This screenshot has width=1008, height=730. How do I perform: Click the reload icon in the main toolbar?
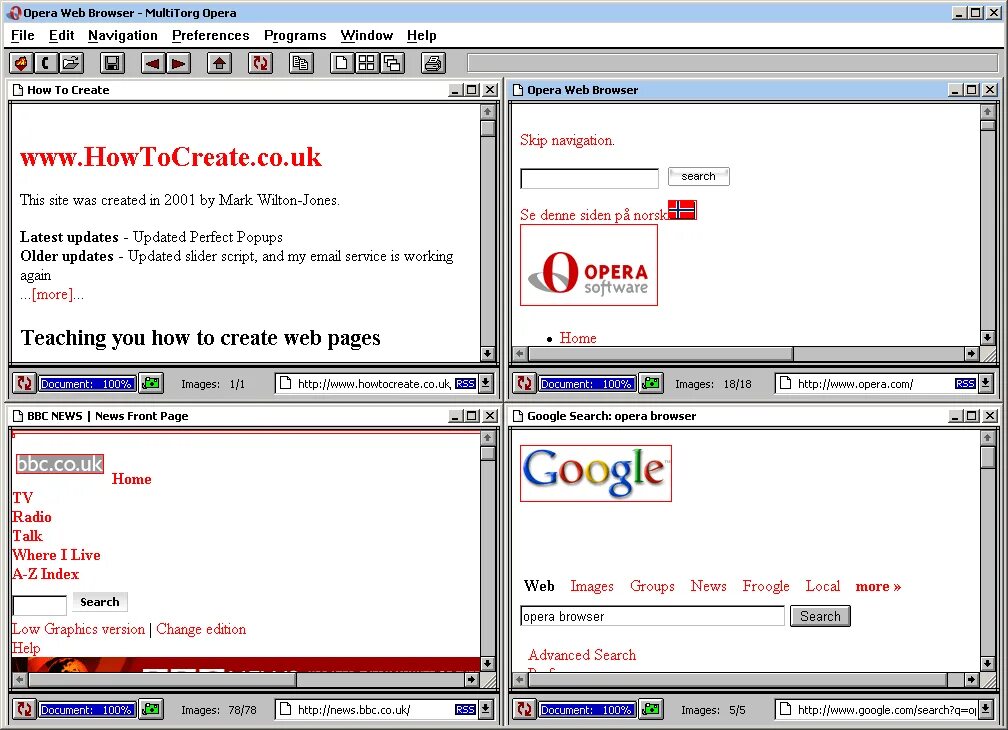tap(260, 63)
